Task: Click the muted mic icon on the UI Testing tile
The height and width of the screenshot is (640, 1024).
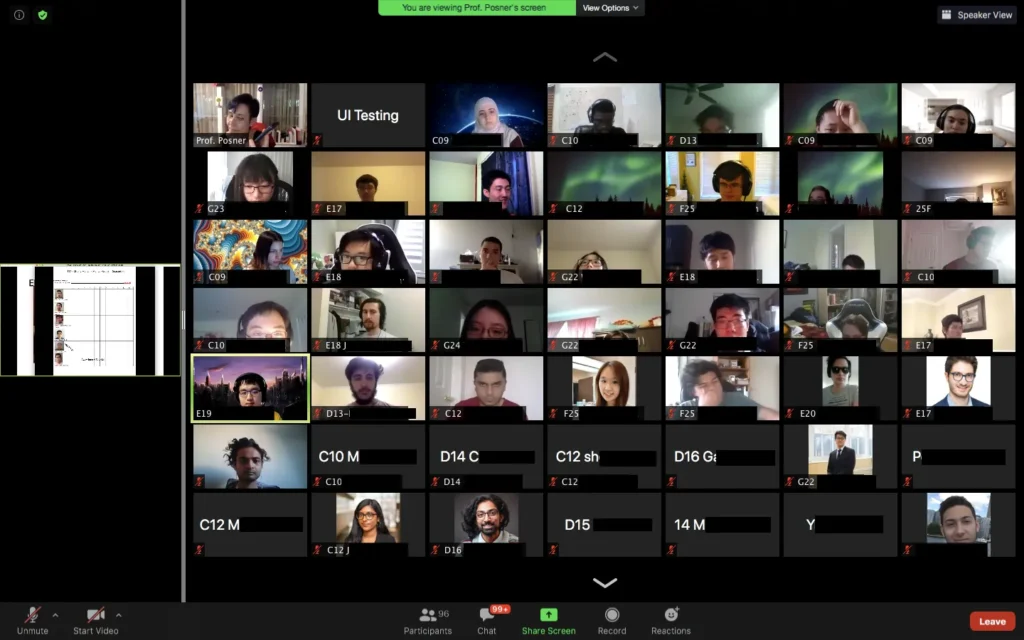Action: [x=316, y=140]
